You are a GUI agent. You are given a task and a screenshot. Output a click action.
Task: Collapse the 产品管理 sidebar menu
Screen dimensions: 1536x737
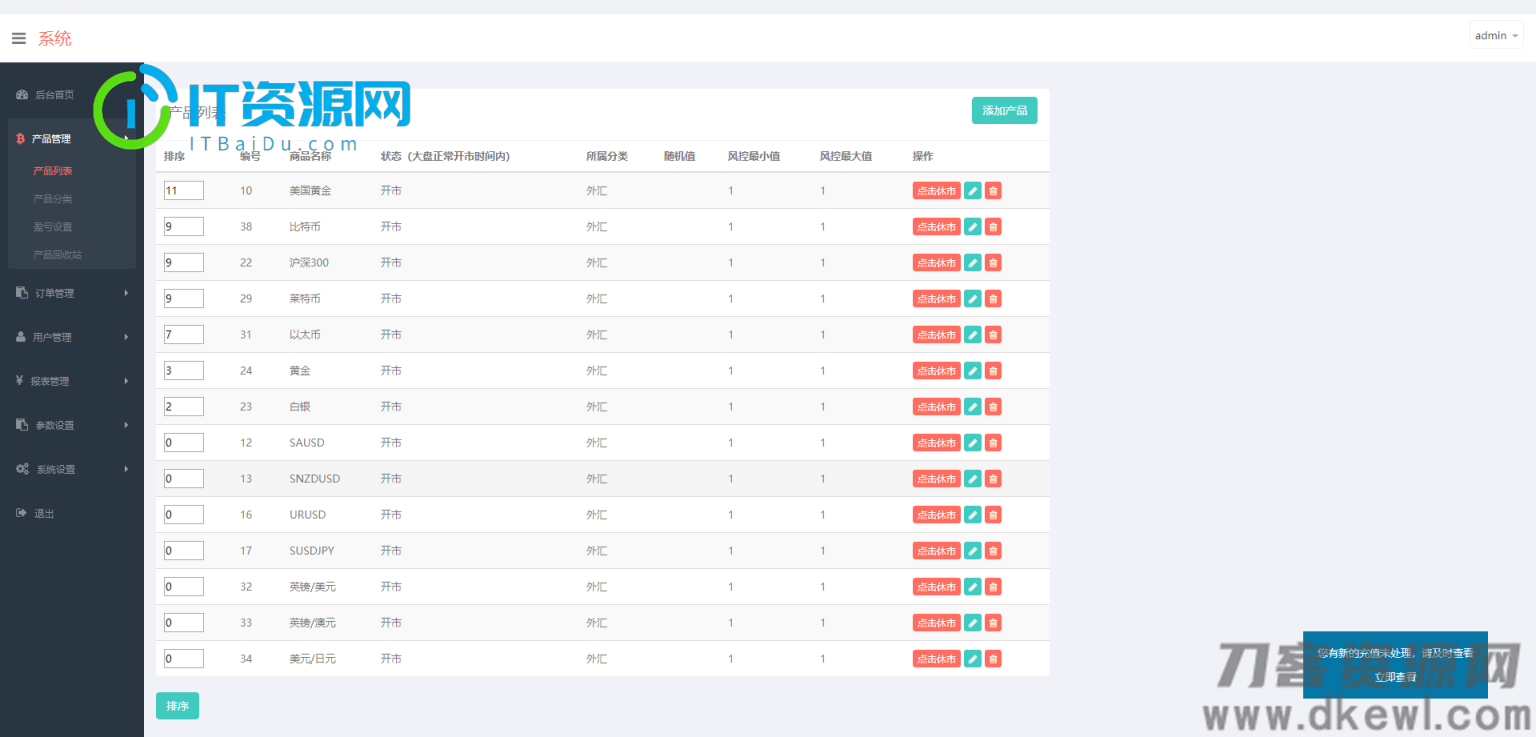click(72, 139)
